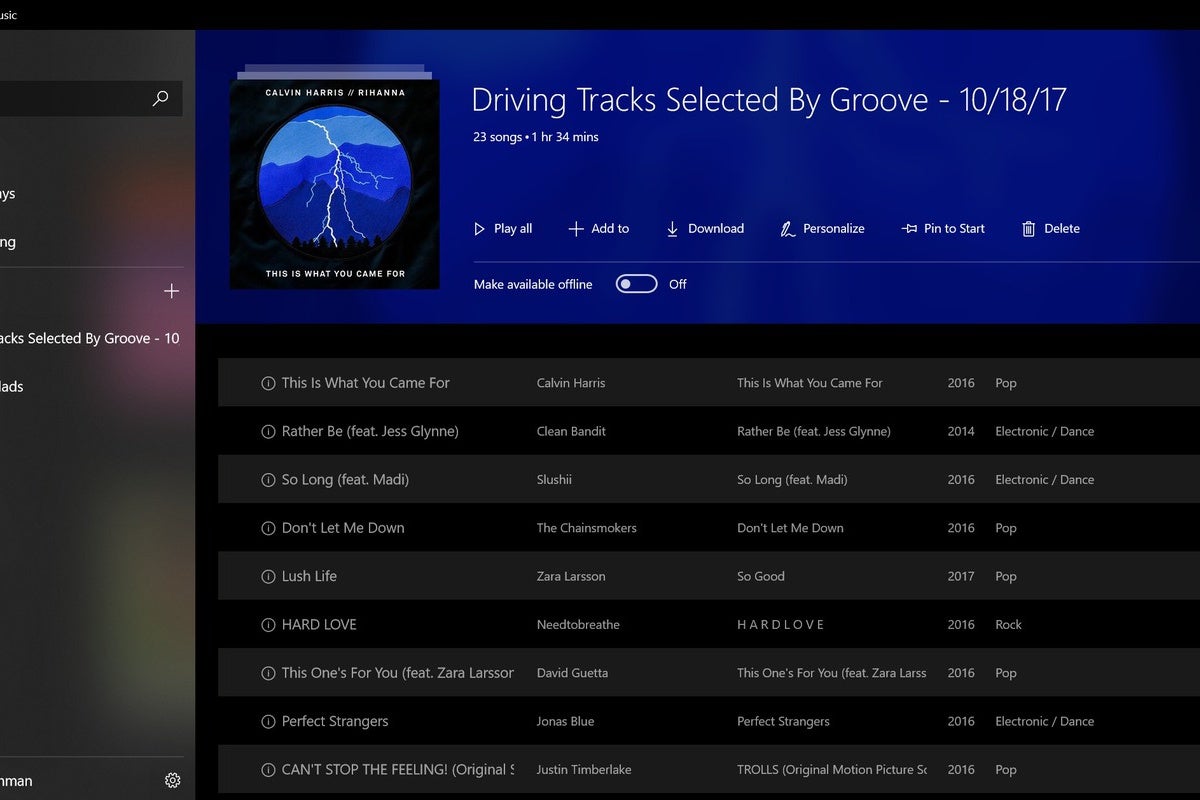This screenshot has height=800, width=1200.
Task: Open artist Slushii
Action: [554, 480]
